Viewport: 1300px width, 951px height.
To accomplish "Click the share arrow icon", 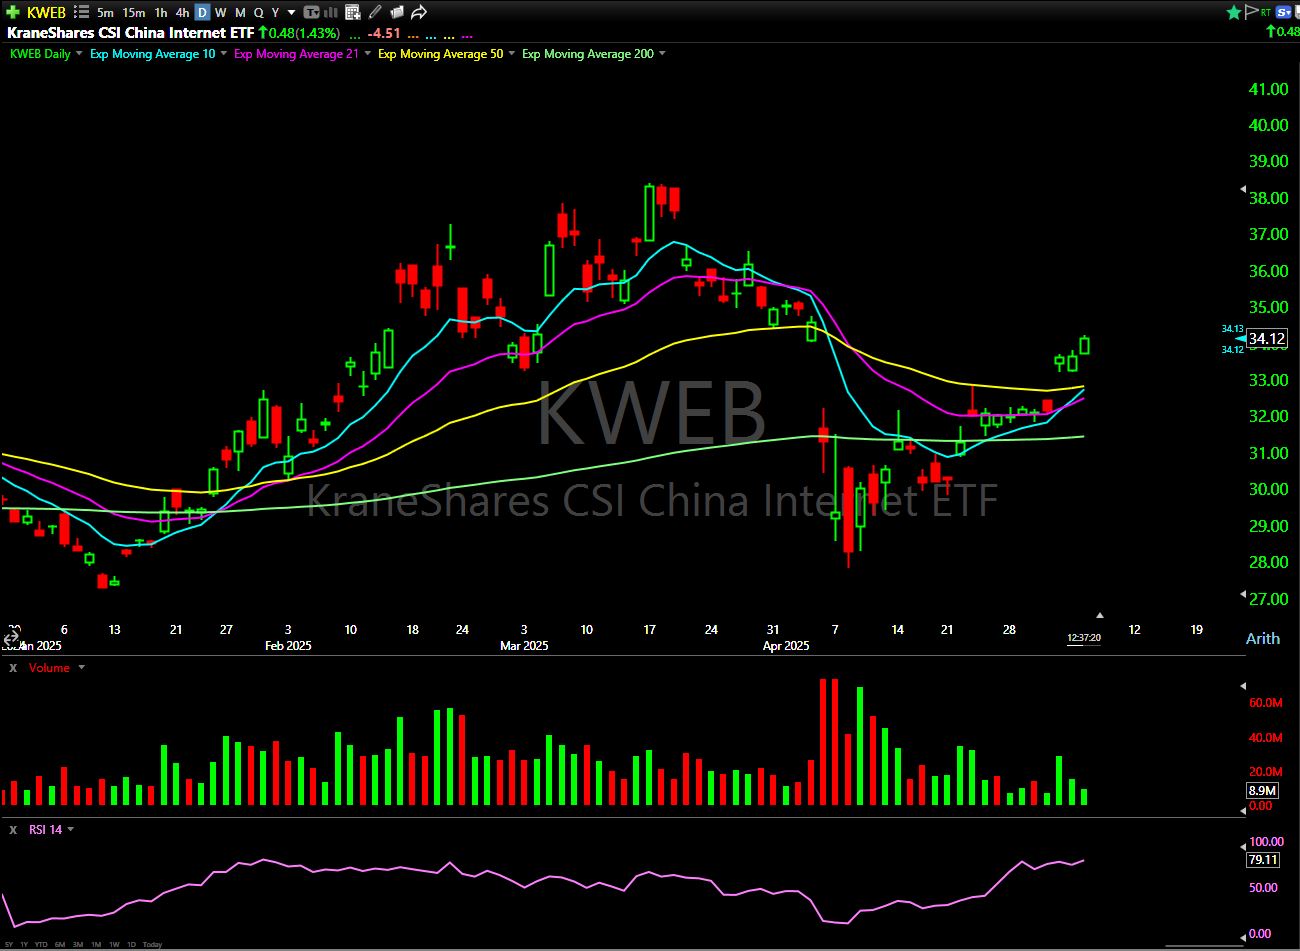I will 419,12.
